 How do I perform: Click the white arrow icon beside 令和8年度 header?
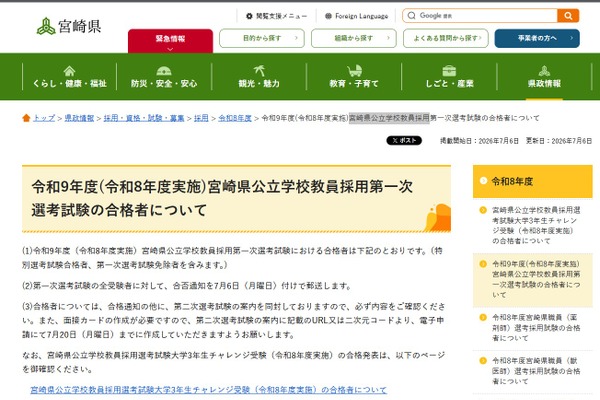[483, 181]
